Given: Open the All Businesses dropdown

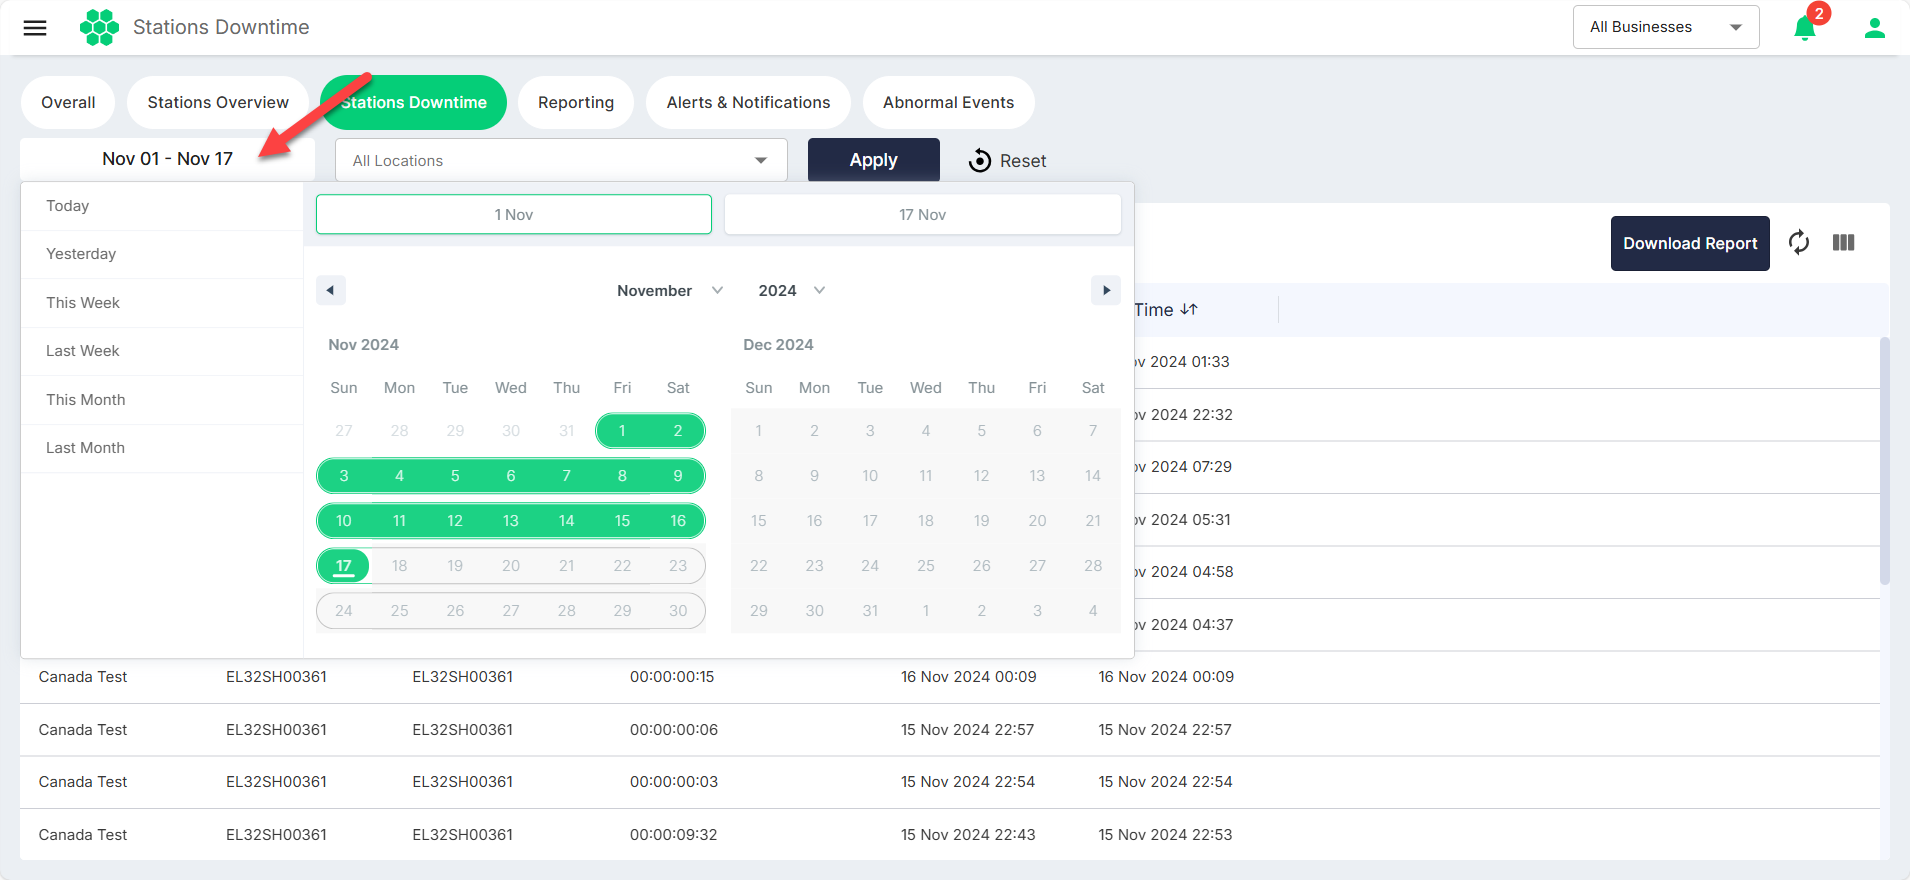Looking at the screenshot, I should (1666, 27).
